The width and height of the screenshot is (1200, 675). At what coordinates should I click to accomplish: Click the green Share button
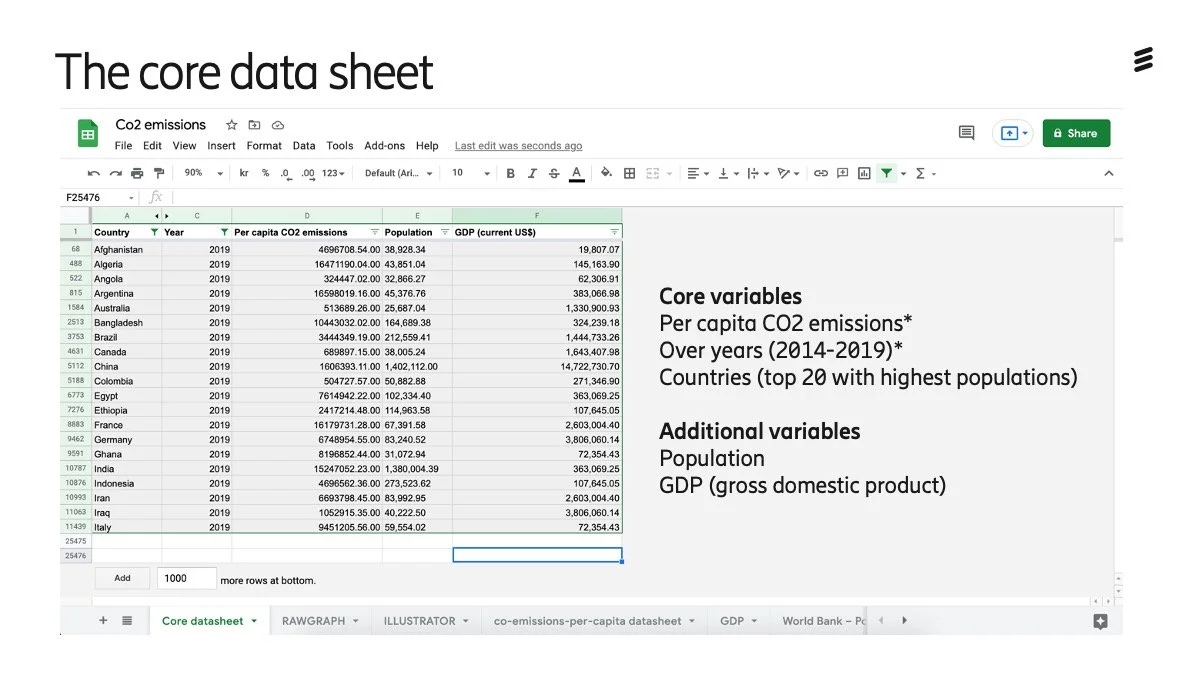1076,133
